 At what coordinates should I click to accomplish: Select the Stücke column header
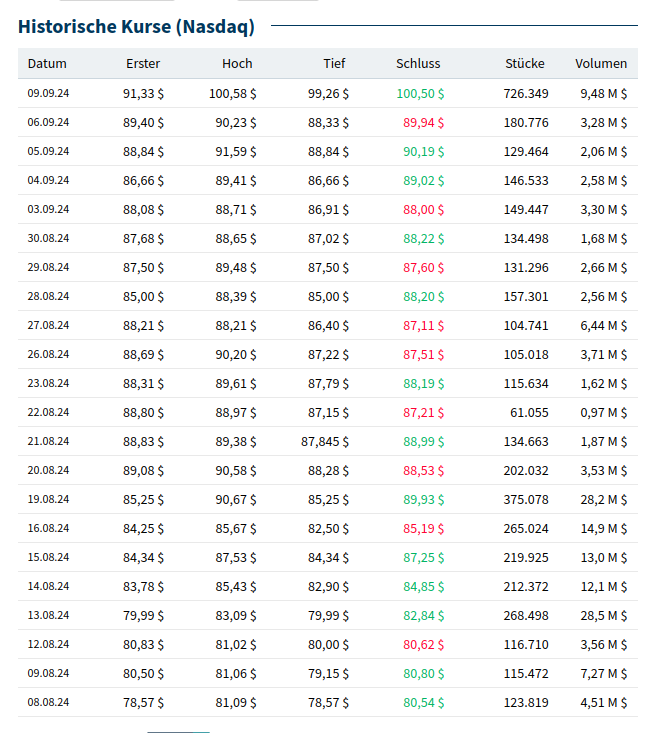click(x=525, y=64)
